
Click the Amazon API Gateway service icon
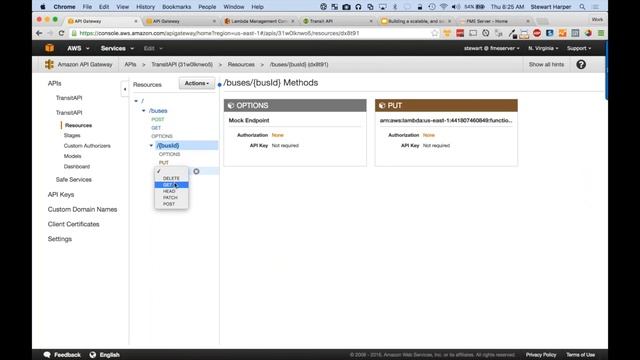(49, 64)
